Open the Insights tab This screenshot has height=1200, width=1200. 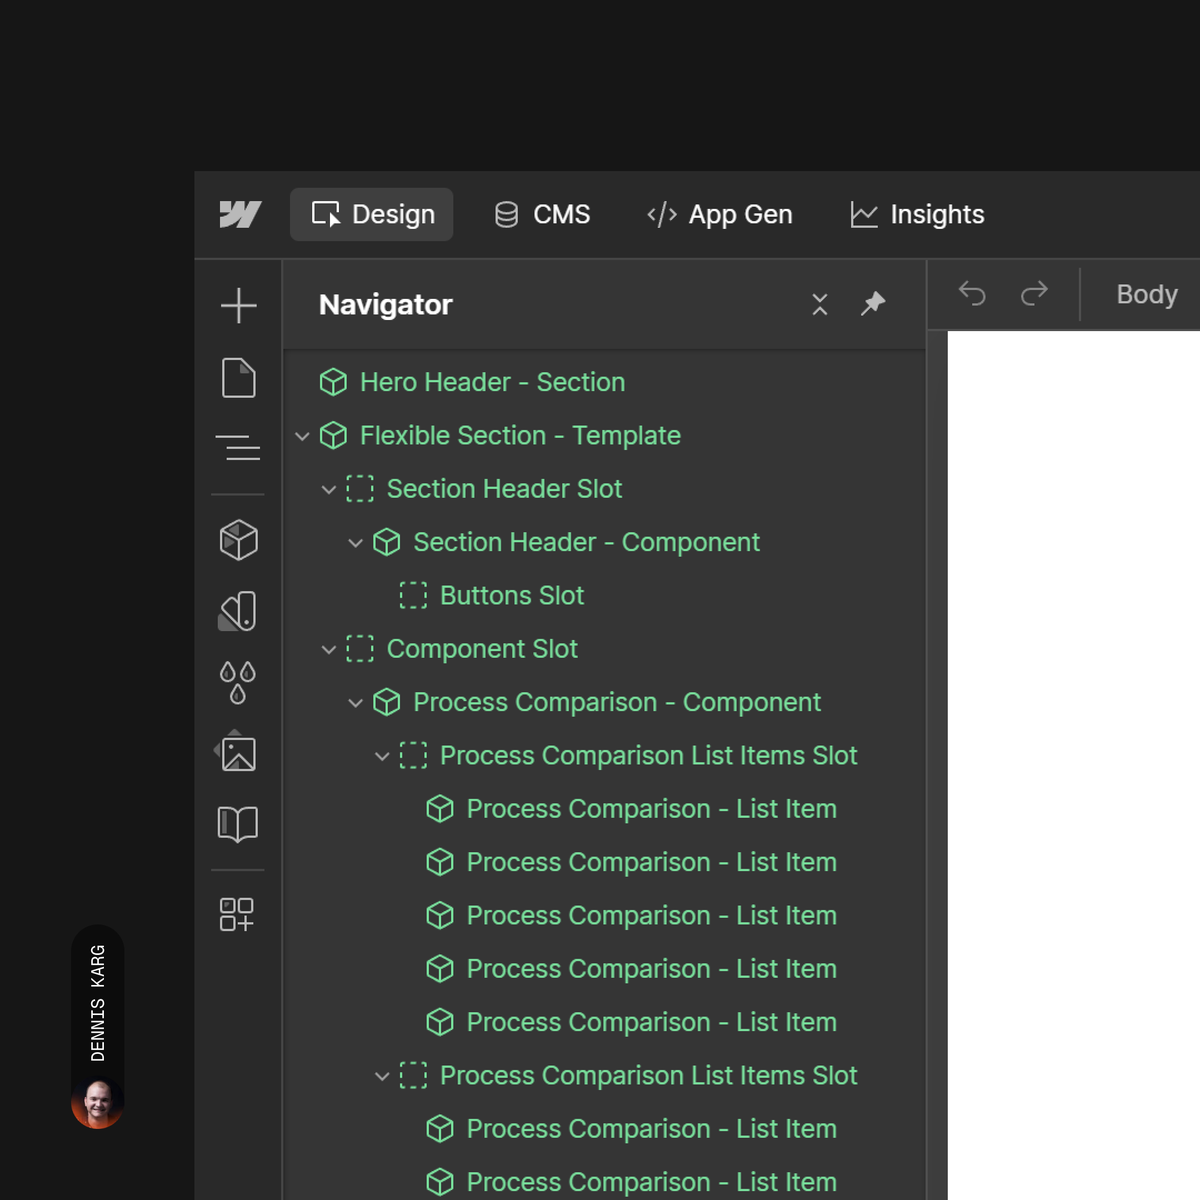point(917,214)
